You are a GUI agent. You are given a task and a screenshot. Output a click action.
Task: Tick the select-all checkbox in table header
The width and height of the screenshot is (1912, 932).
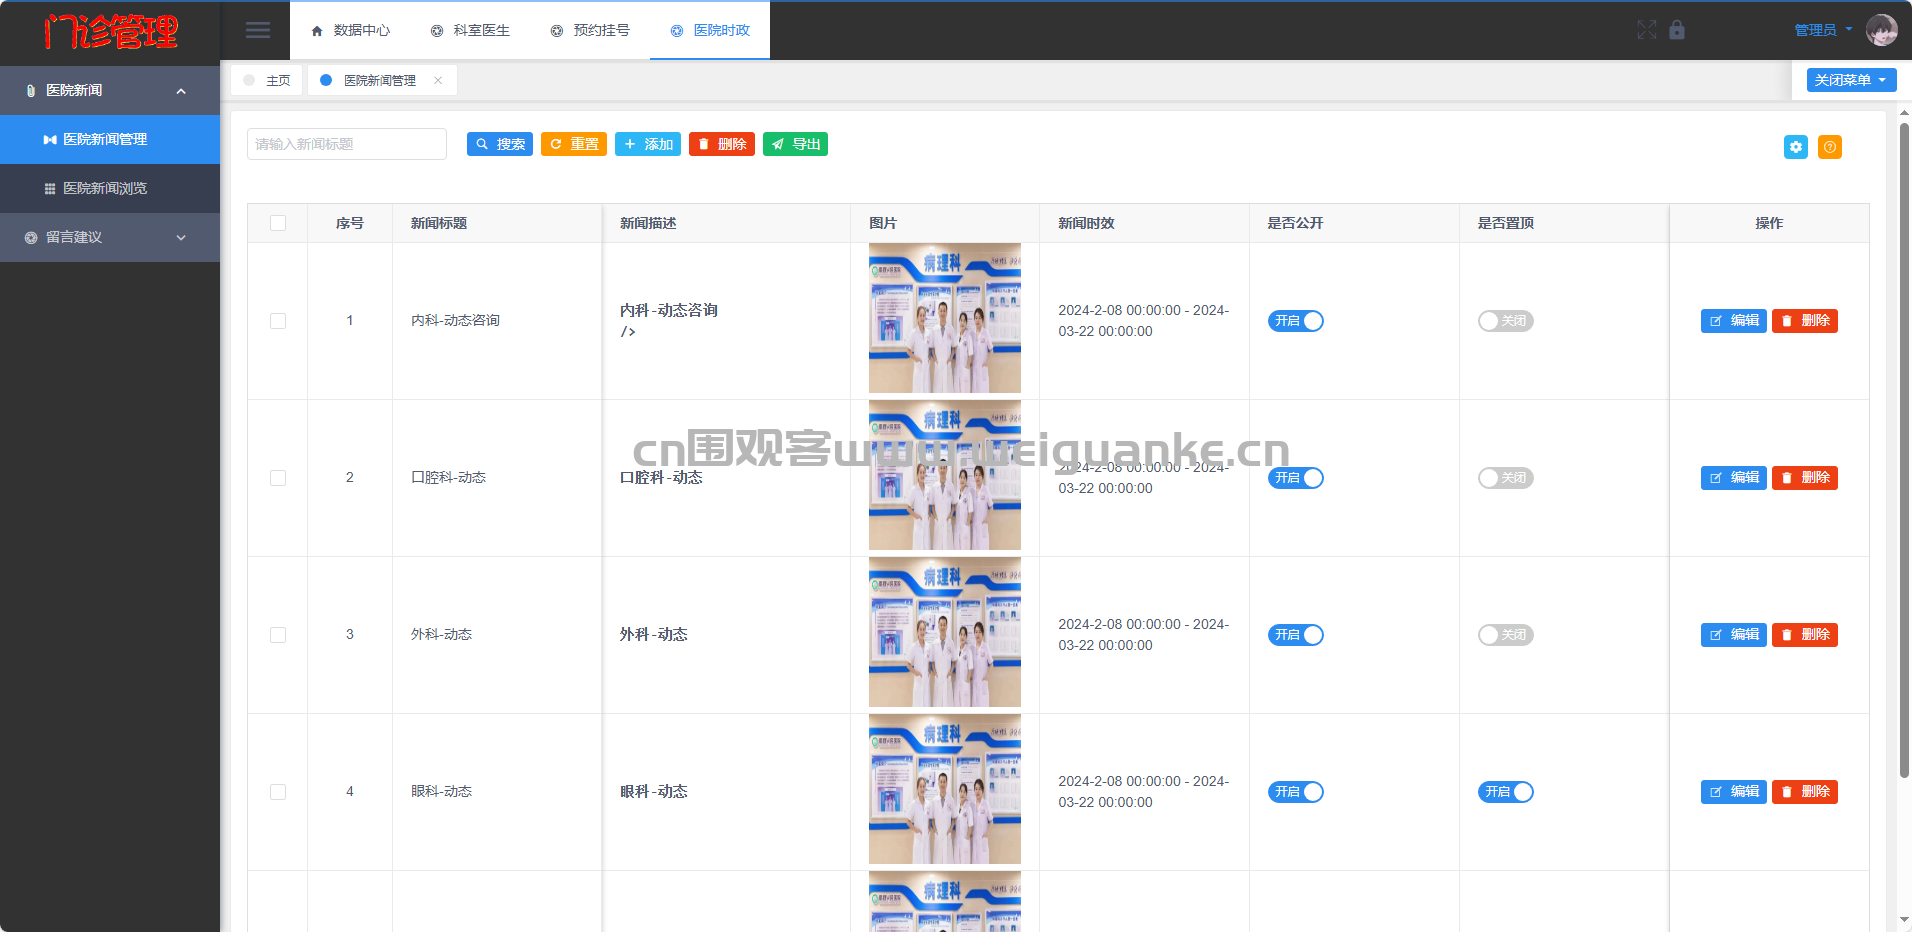pyautogui.click(x=278, y=223)
